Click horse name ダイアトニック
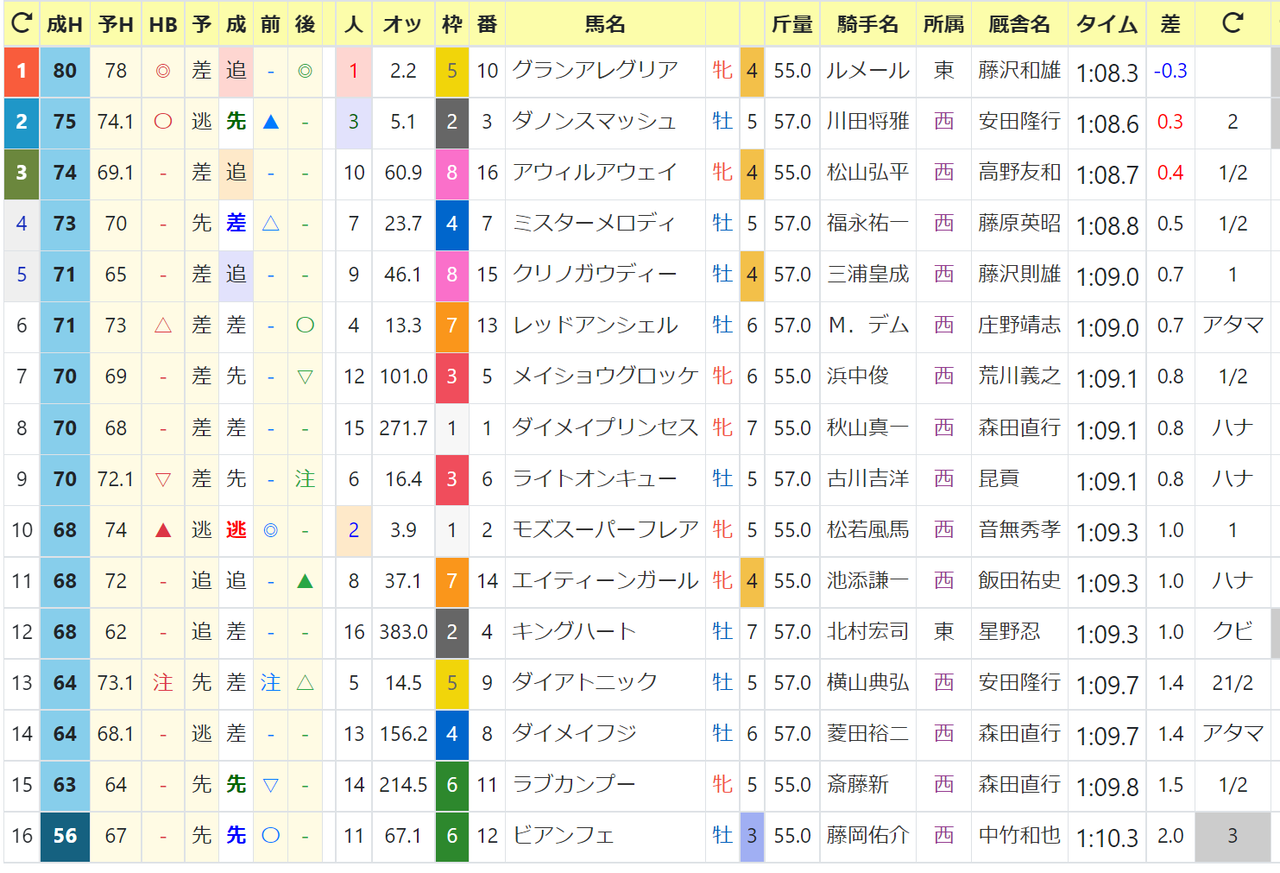1280x873 pixels. coord(584,682)
